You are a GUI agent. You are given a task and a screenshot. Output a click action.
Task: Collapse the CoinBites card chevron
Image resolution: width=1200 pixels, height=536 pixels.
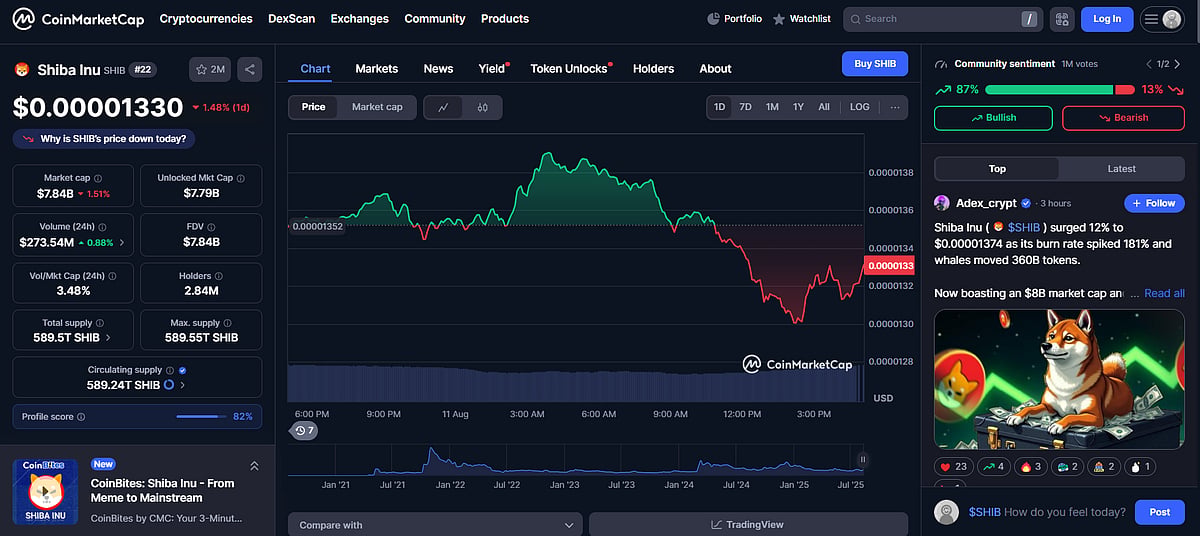pyautogui.click(x=254, y=466)
